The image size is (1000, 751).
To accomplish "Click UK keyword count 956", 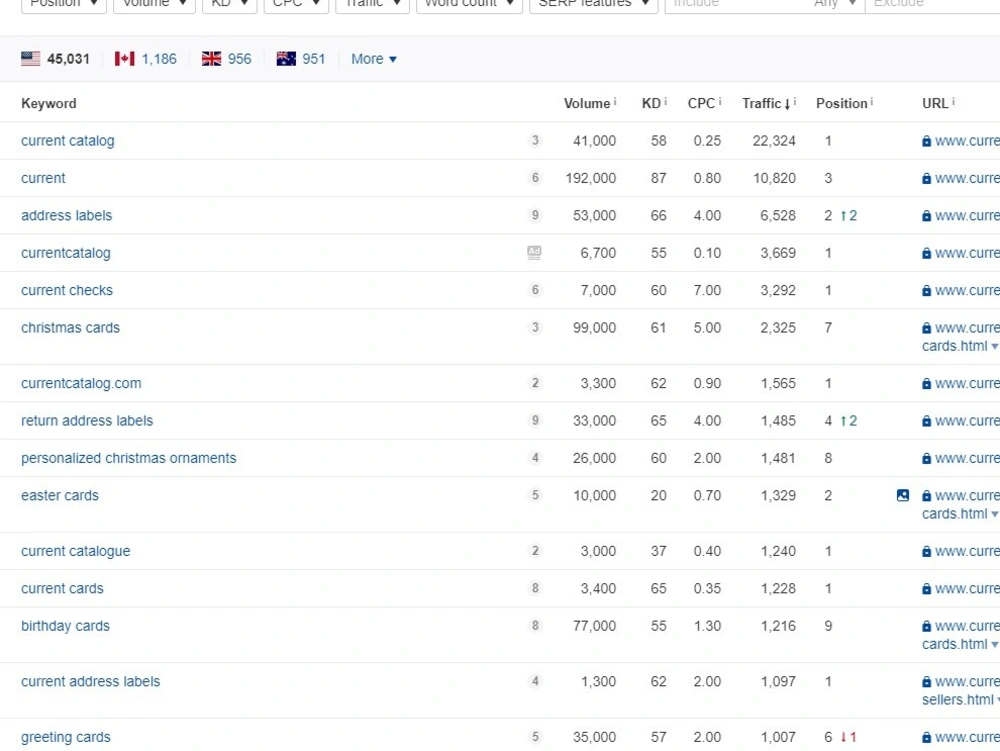I will (x=239, y=59).
